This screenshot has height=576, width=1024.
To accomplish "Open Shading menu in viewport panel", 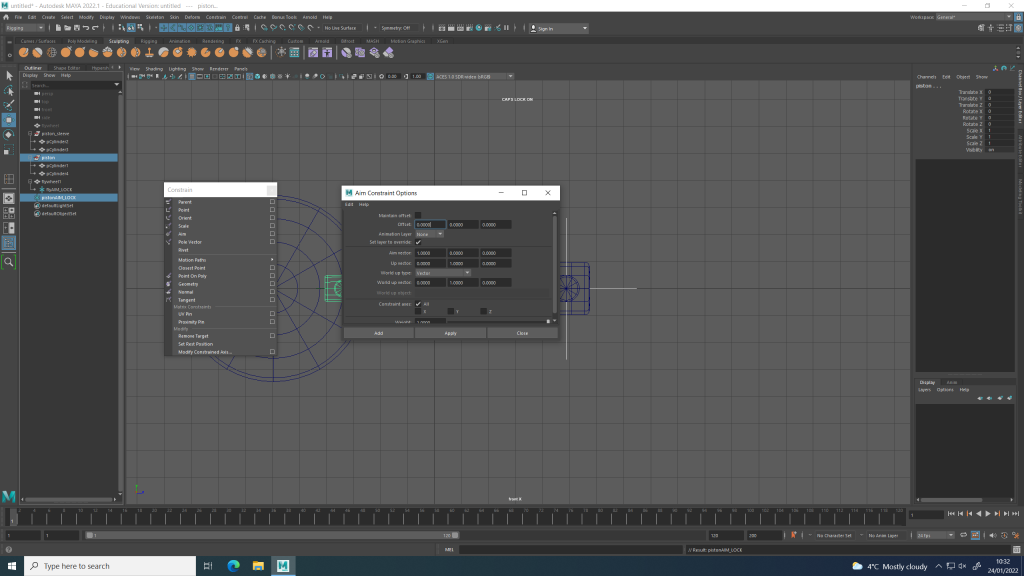I will [x=154, y=69].
